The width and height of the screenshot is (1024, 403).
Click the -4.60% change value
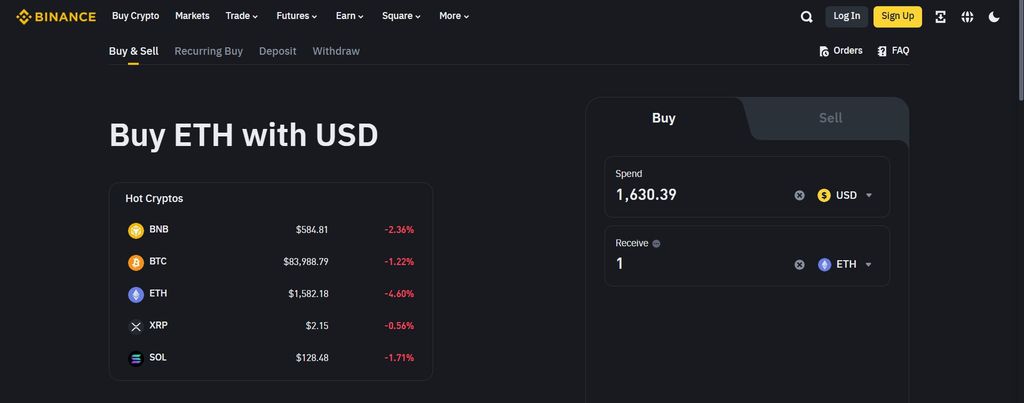(399, 294)
